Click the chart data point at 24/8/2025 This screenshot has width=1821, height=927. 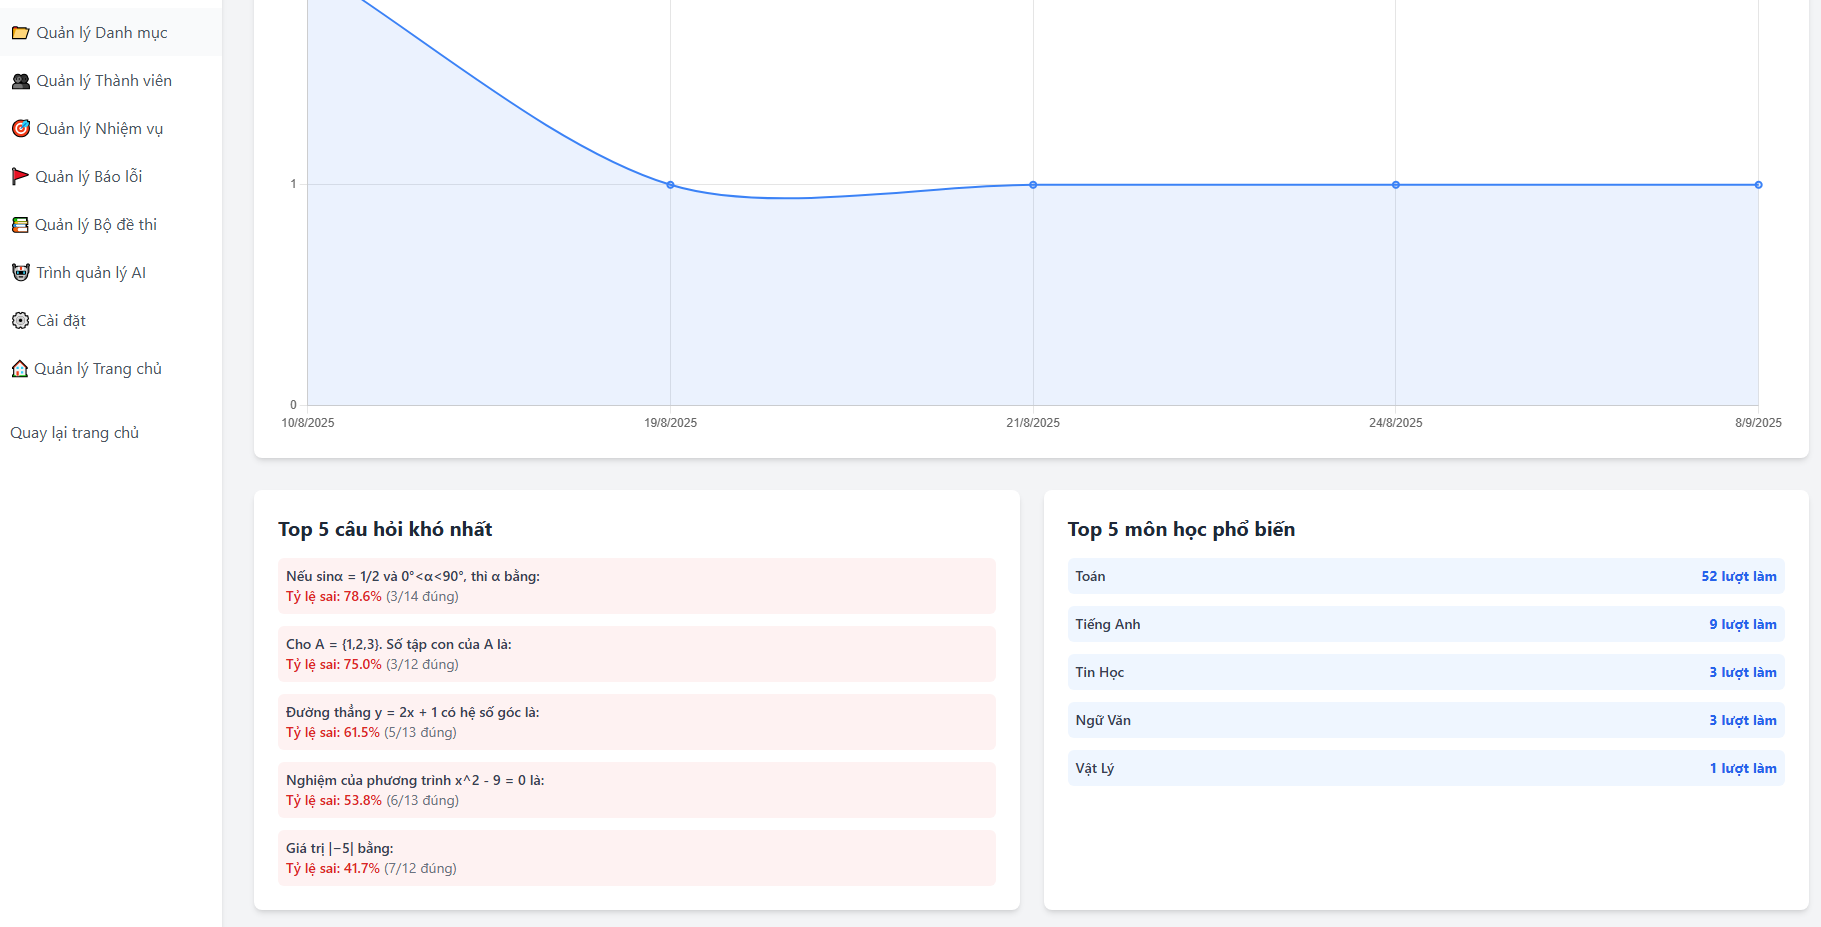tap(1396, 185)
